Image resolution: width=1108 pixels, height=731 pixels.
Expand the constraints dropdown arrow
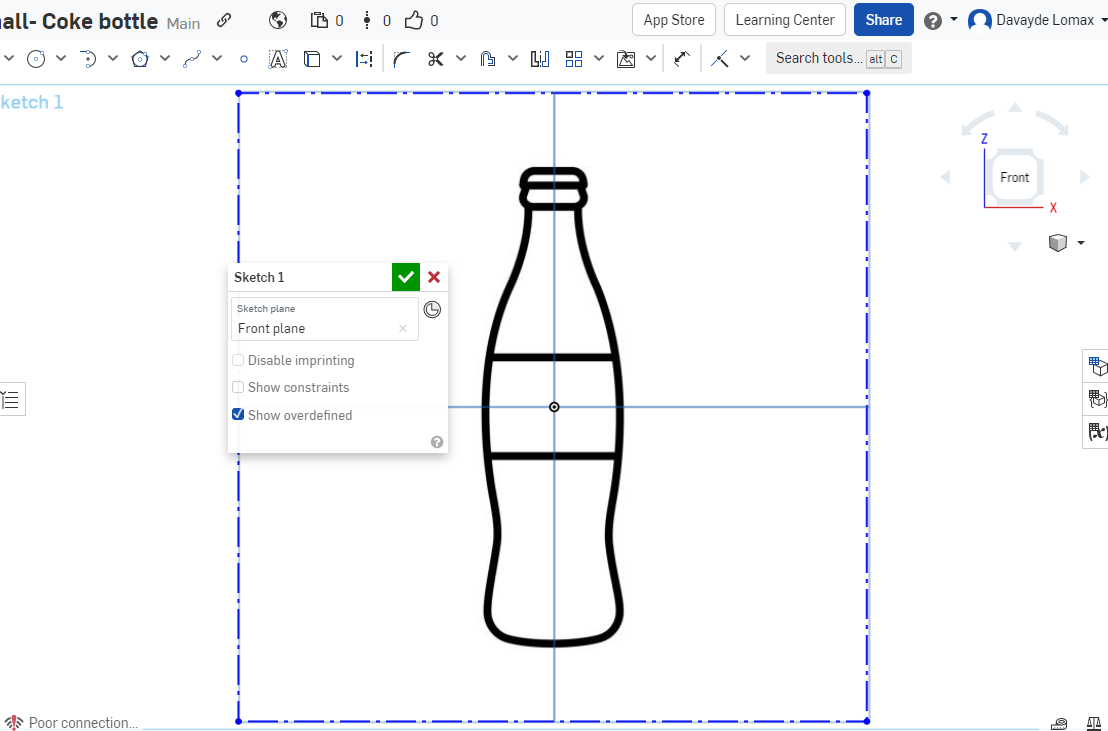pyautogui.click(x=745, y=59)
